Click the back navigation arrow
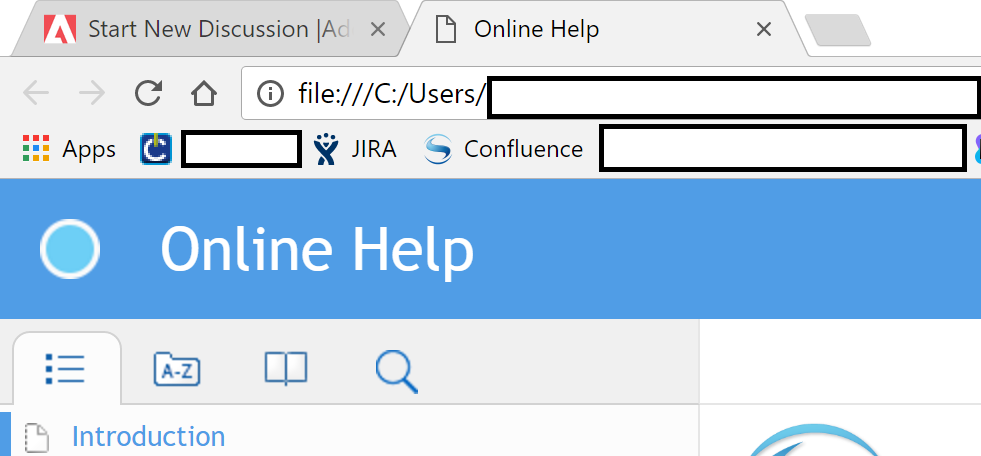 coord(36,94)
